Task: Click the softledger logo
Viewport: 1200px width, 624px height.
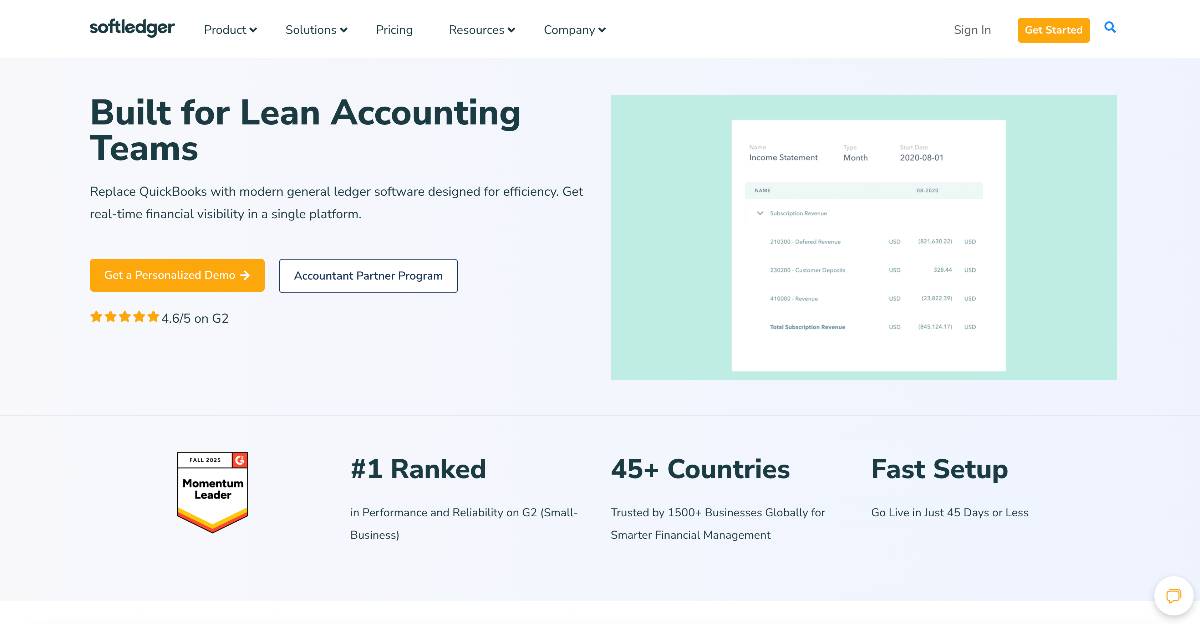Action: click(x=132, y=28)
